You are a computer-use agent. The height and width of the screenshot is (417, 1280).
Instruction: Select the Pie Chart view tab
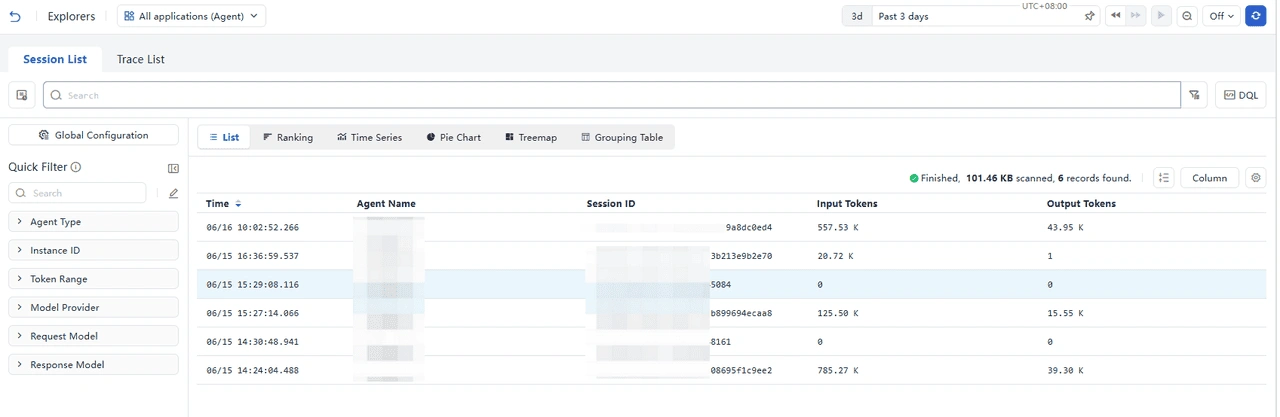click(x=453, y=137)
